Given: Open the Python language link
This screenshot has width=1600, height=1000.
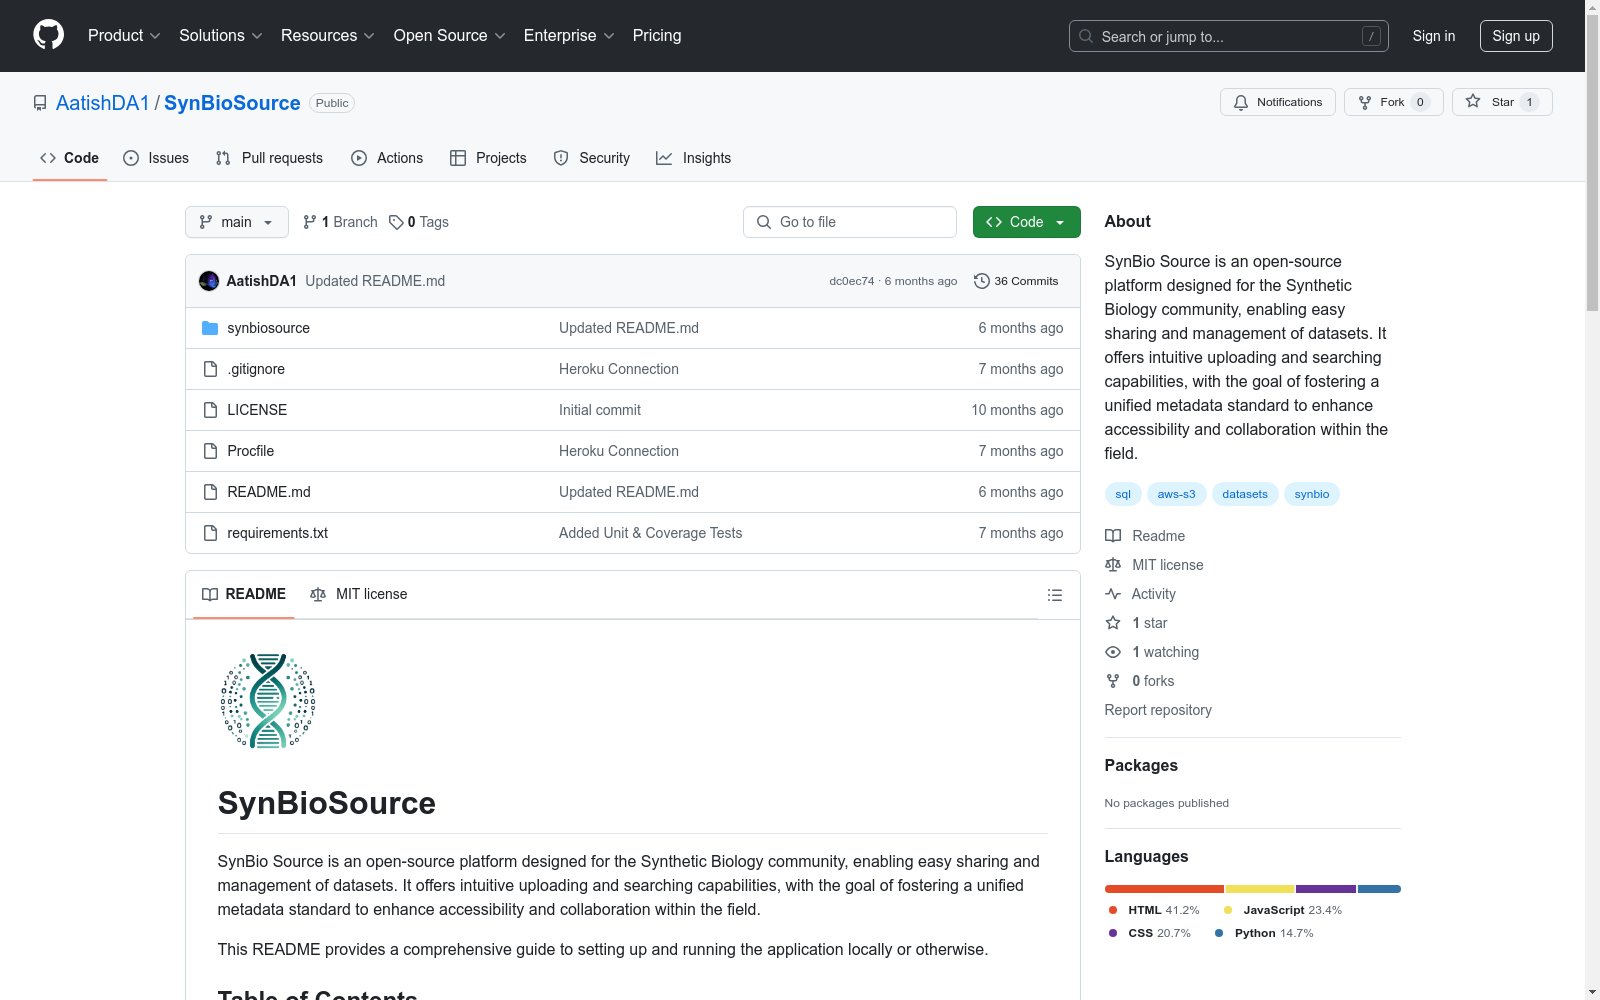Looking at the screenshot, I should 1264,933.
